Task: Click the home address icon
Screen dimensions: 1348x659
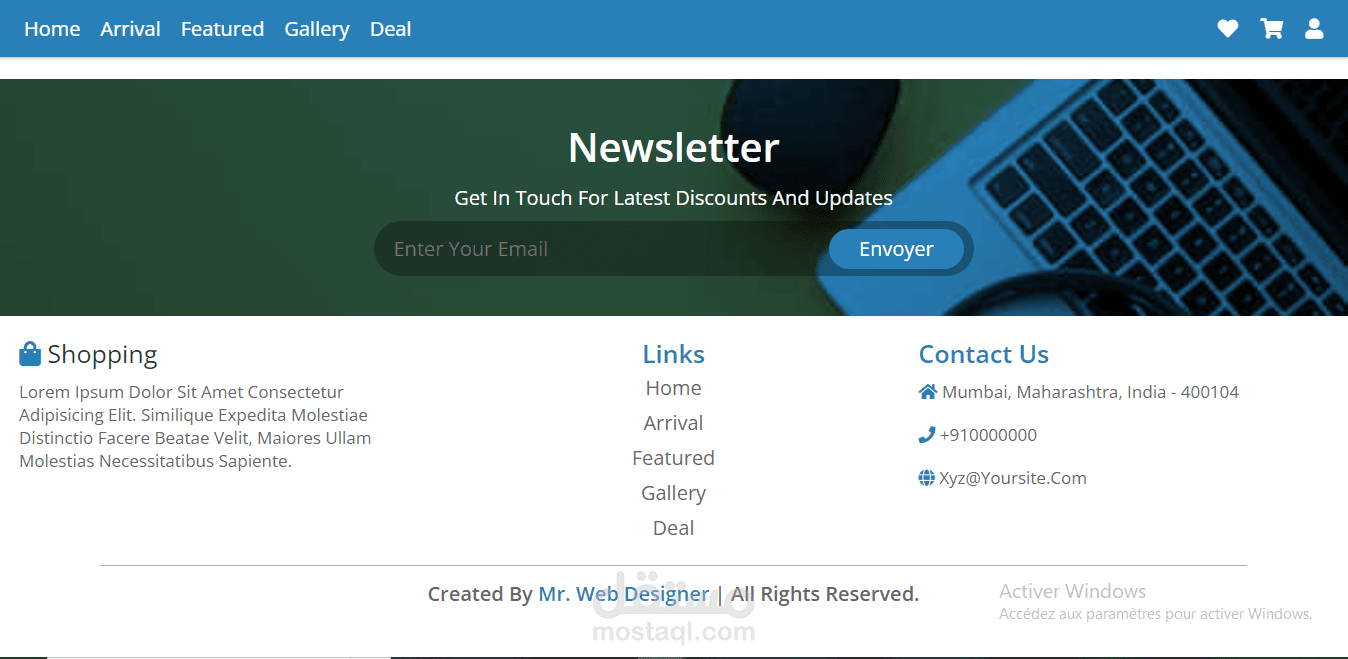Action: 928,392
